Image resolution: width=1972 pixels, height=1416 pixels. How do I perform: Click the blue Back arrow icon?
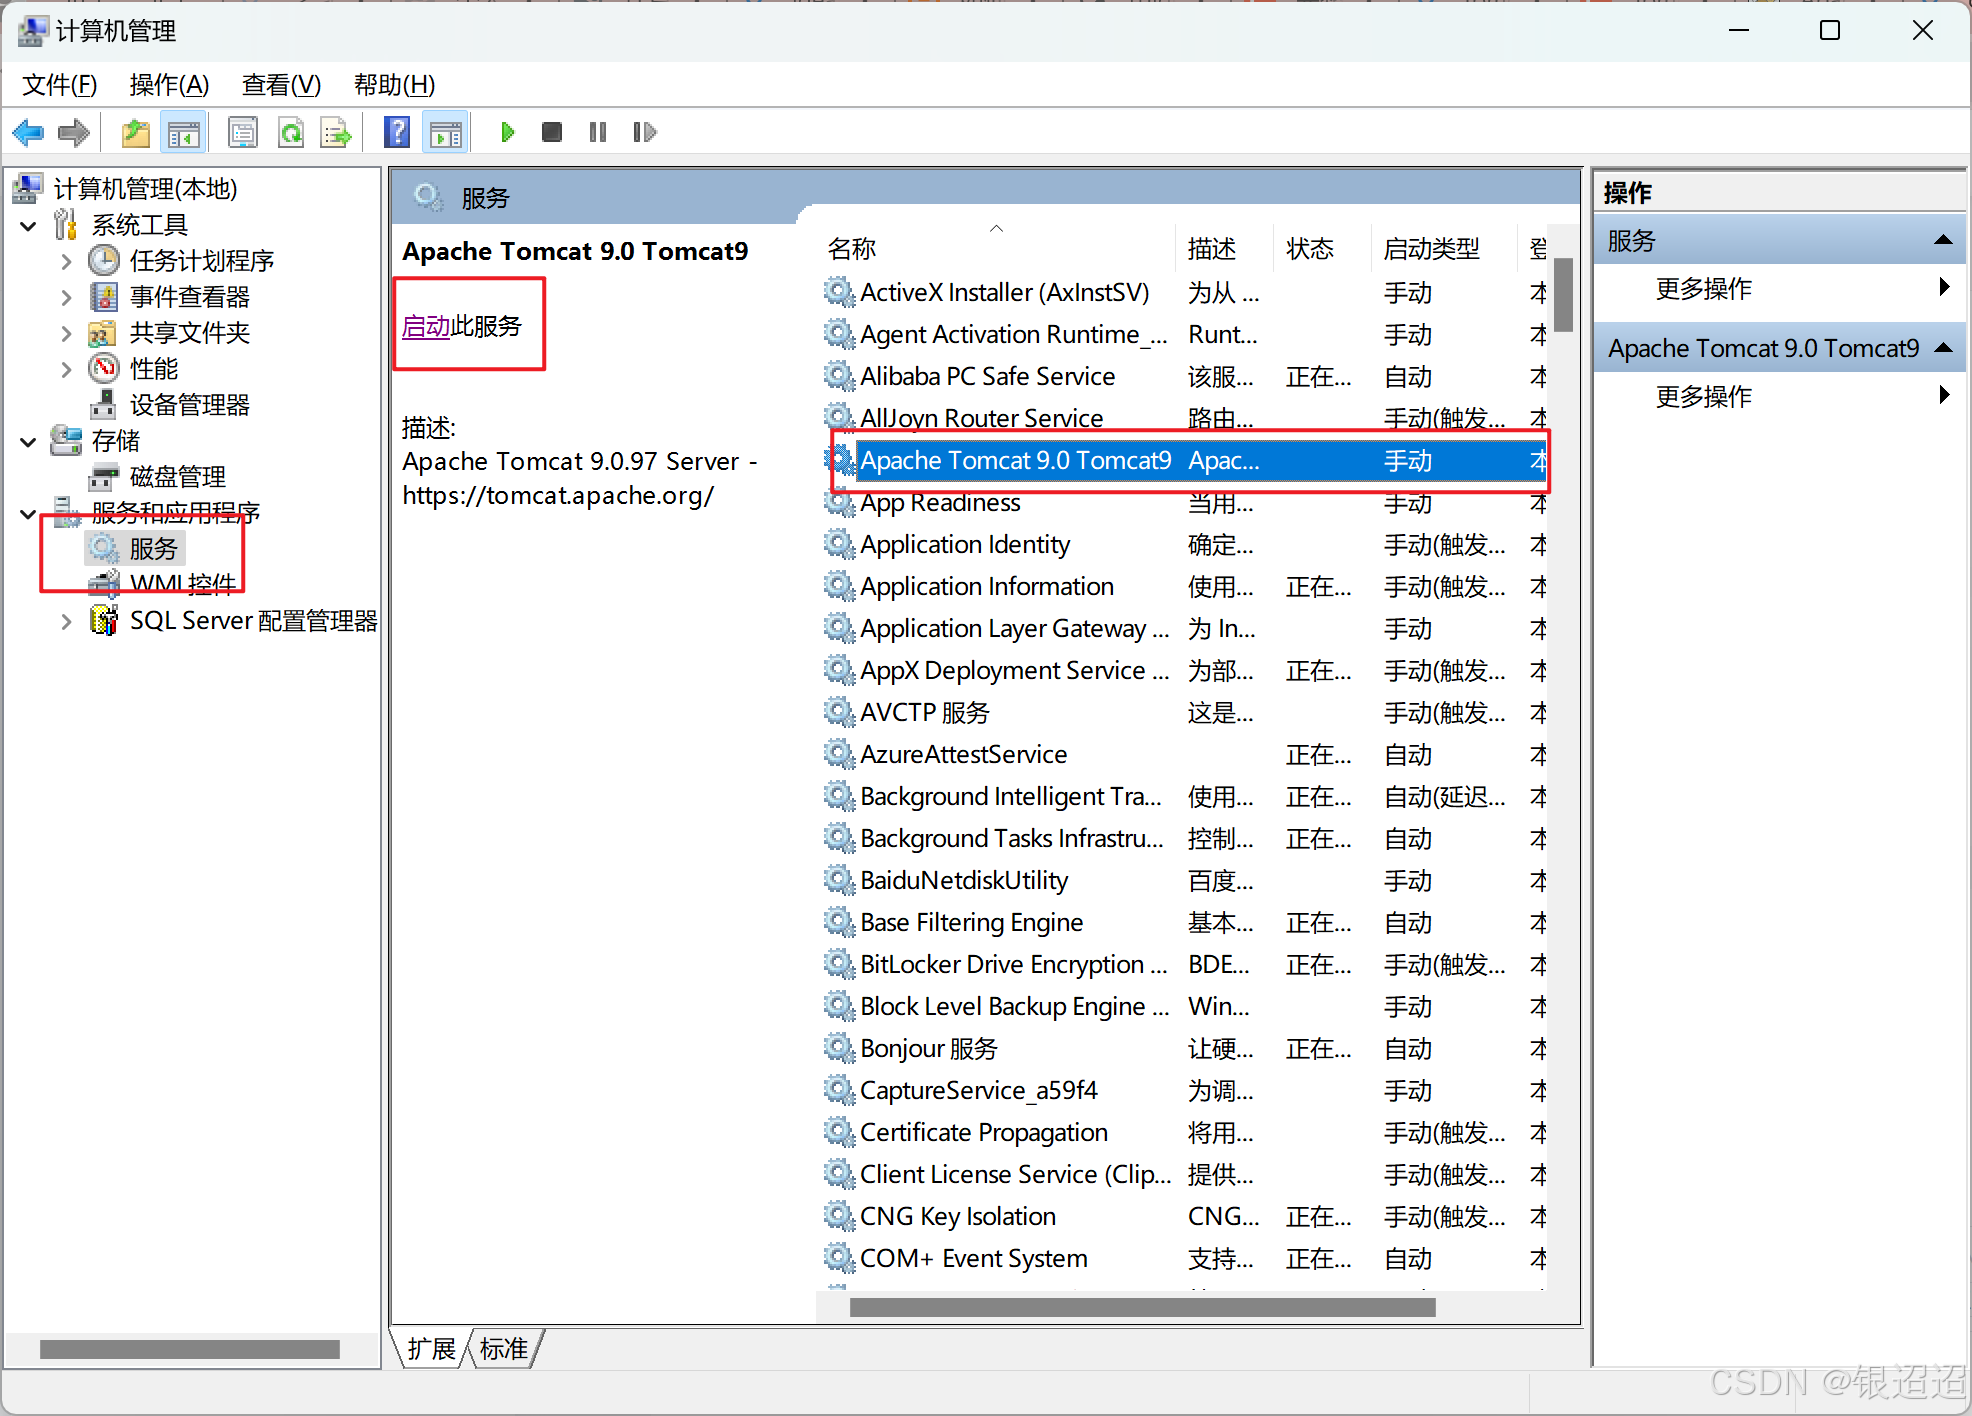[x=28, y=132]
